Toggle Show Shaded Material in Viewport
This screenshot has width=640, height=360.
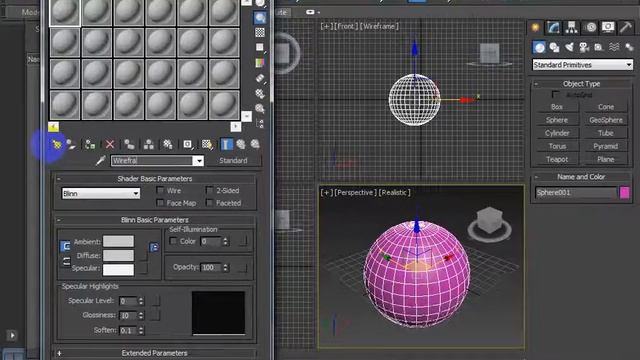pyautogui.click(x=207, y=144)
